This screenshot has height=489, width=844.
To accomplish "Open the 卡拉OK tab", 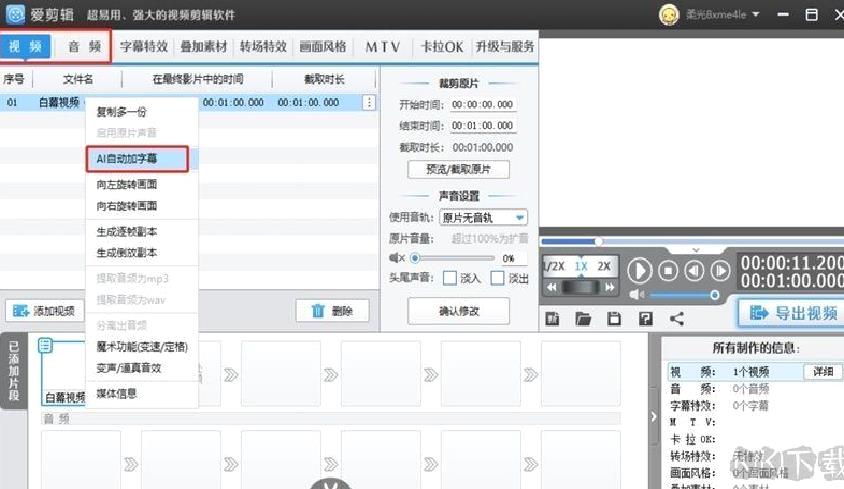I will (x=441, y=47).
